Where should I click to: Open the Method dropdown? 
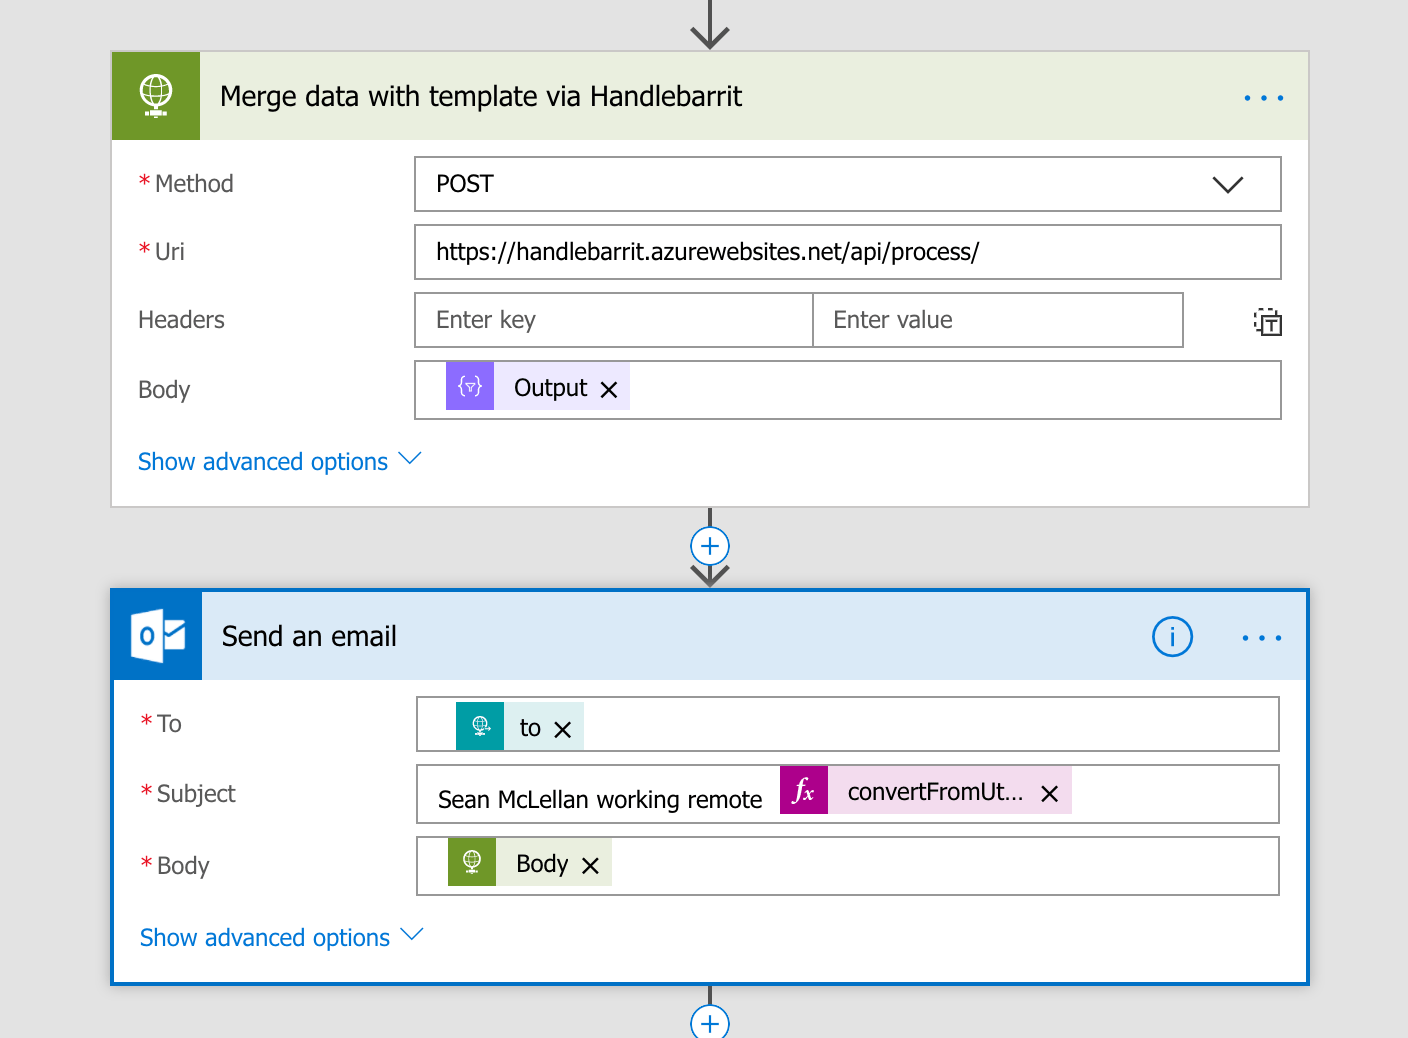coord(1229,185)
